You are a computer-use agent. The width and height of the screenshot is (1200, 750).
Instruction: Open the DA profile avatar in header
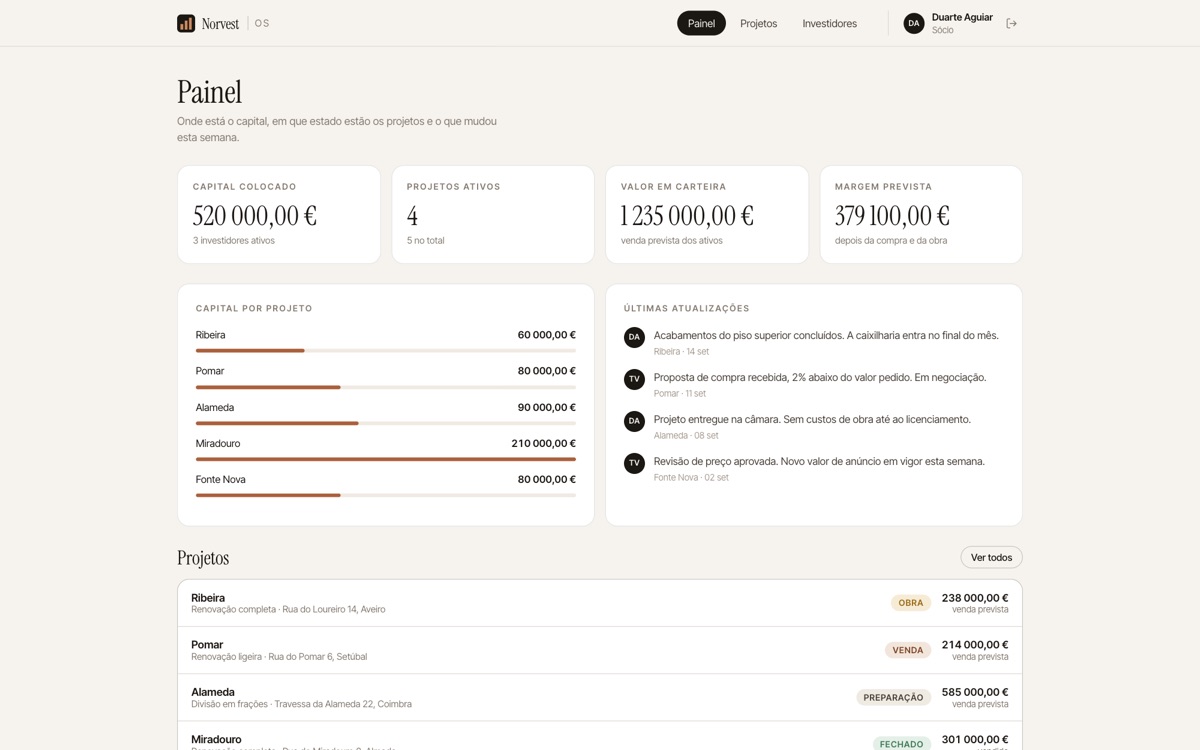[x=914, y=23]
